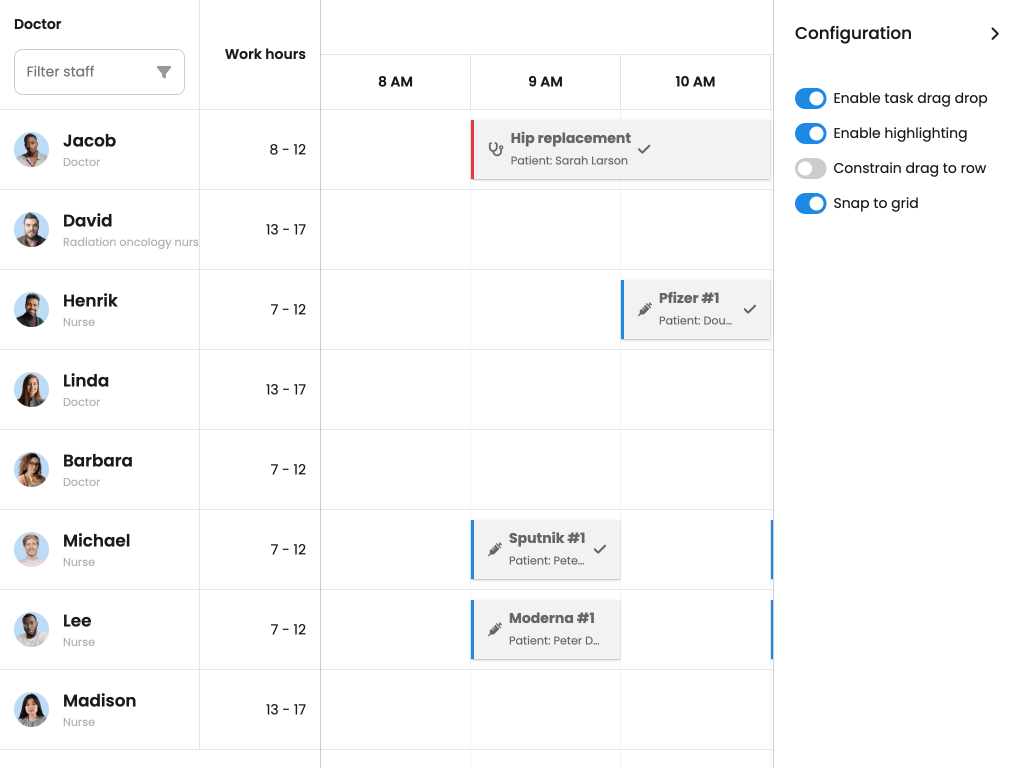
Task: Select the Moderna #1 event card
Action: tap(545, 629)
